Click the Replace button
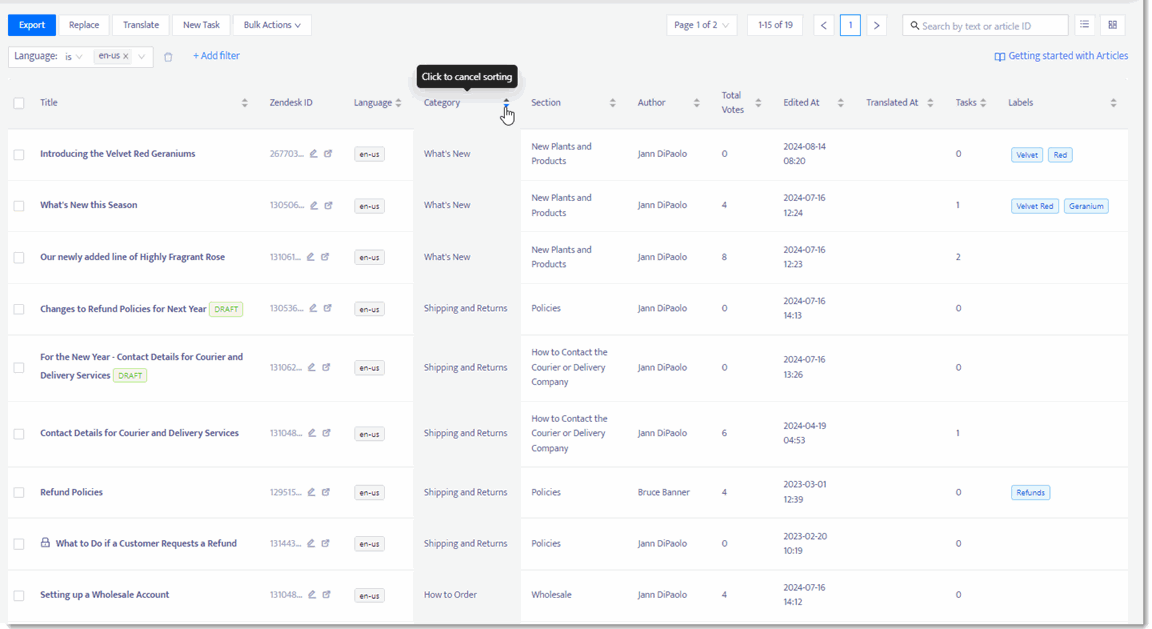 [84, 25]
